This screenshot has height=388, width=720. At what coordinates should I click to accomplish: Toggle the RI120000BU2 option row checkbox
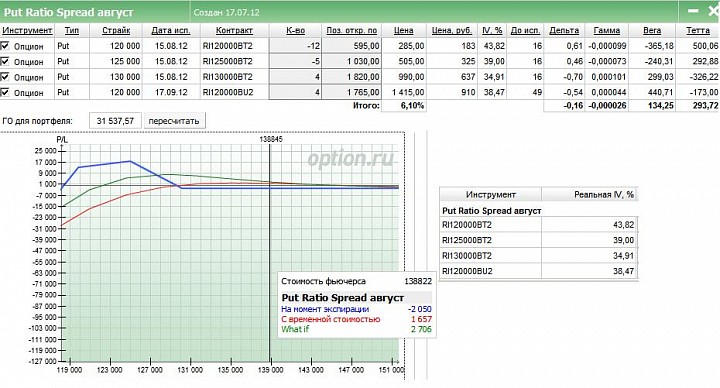tap(5, 92)
